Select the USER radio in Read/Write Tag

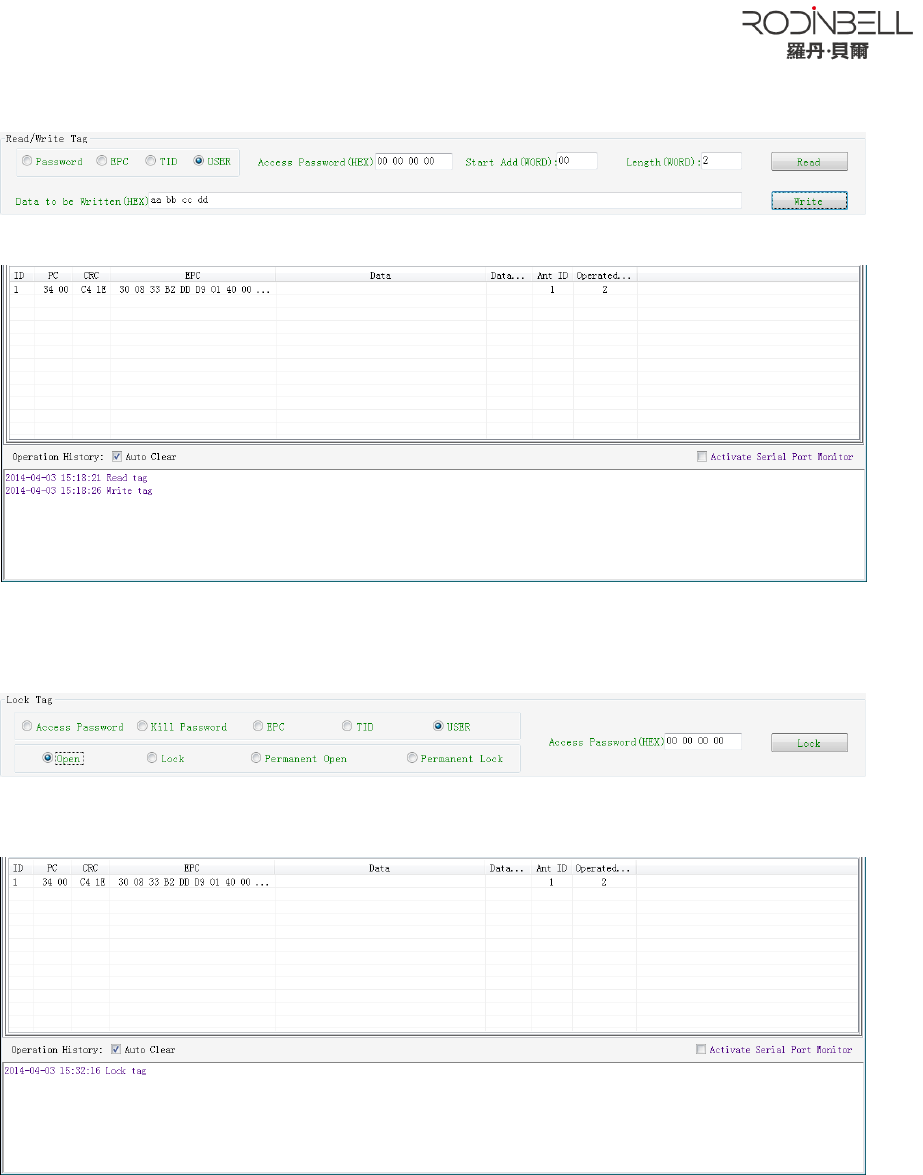tap(199, 161)
